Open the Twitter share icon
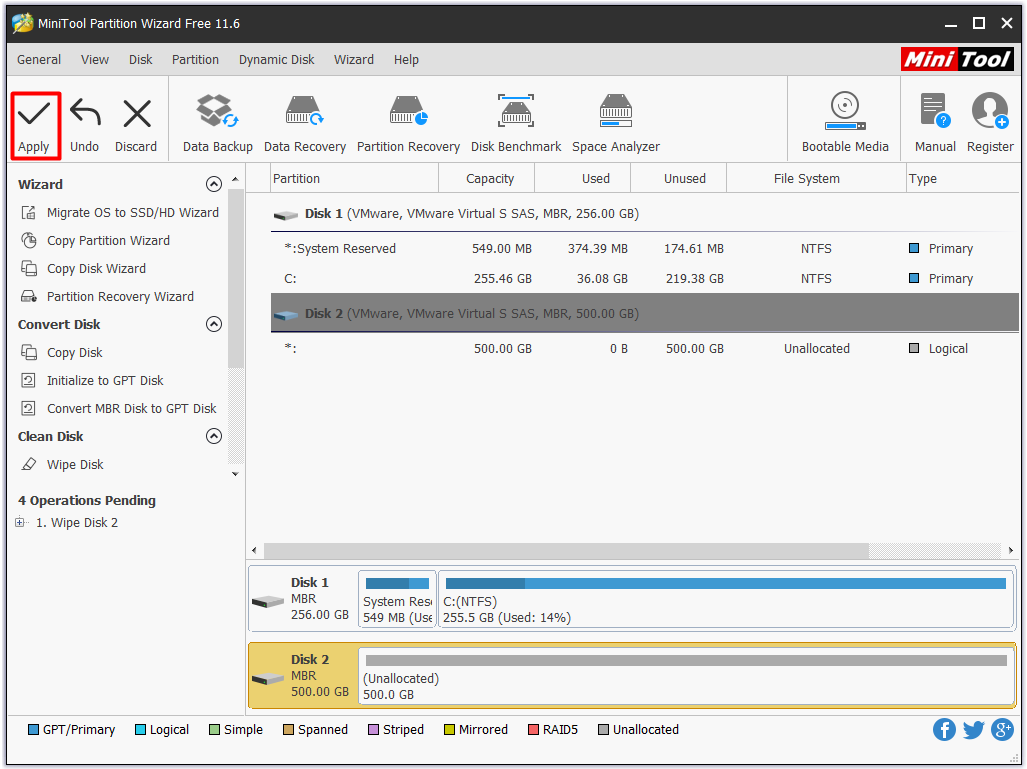The width and height of the screenshot is (1027, 769). [973, 729]
